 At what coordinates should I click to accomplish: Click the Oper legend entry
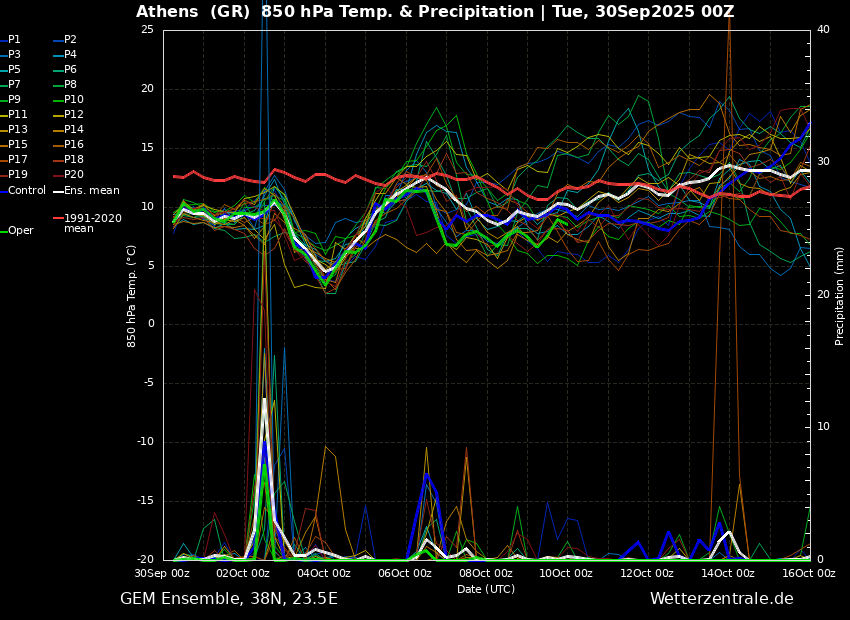click(21, 231)
